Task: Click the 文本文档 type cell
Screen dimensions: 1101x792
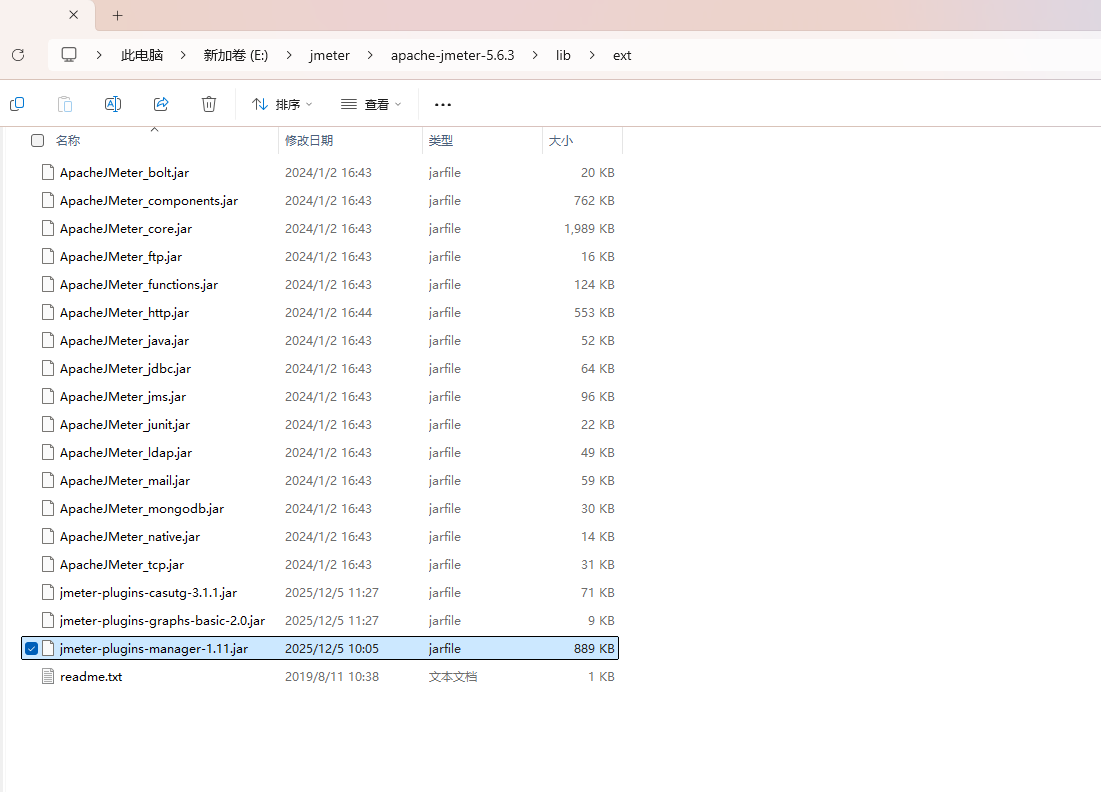Action: coord(453,676)
